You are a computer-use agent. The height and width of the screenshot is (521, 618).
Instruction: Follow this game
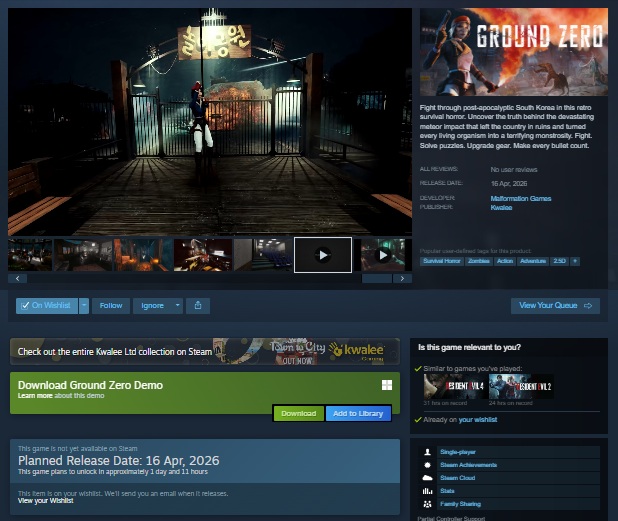111,306
